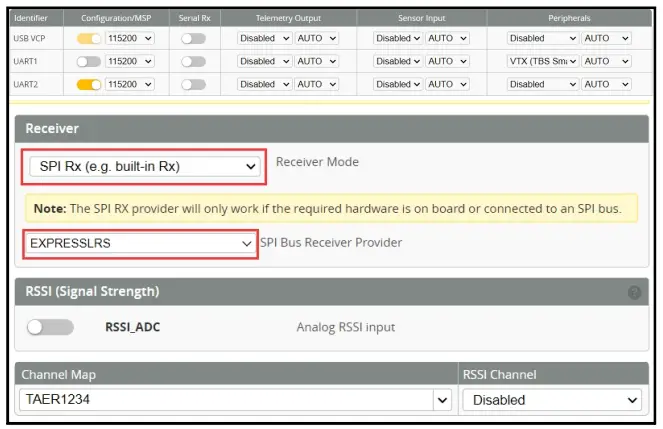Open the Channel Map dropdown arrow
663x429 pixels.
(443, 400)
